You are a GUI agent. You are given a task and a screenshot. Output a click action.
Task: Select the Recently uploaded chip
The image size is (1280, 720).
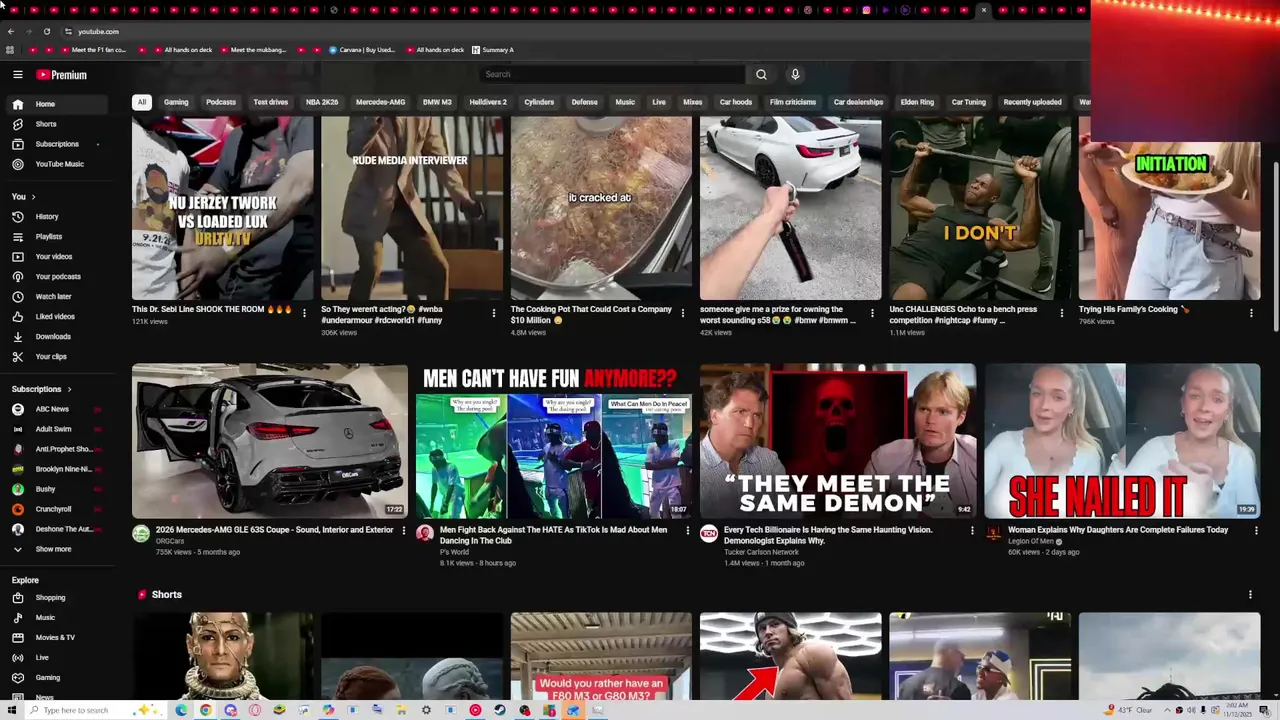click(1032, 102)
